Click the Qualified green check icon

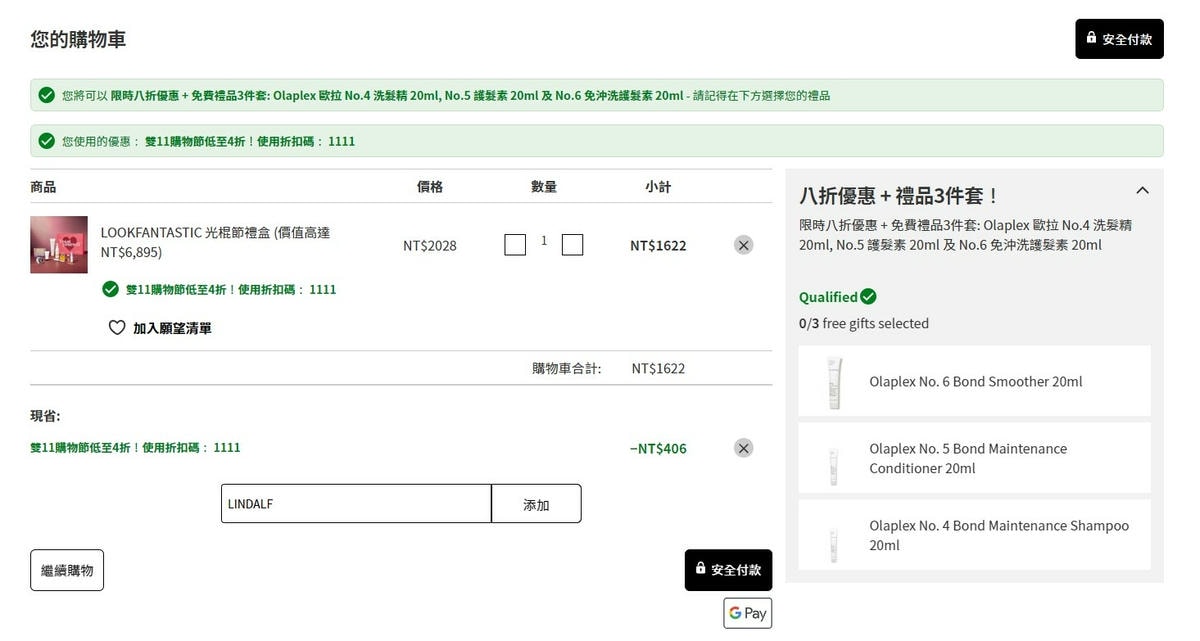point(868,297)
